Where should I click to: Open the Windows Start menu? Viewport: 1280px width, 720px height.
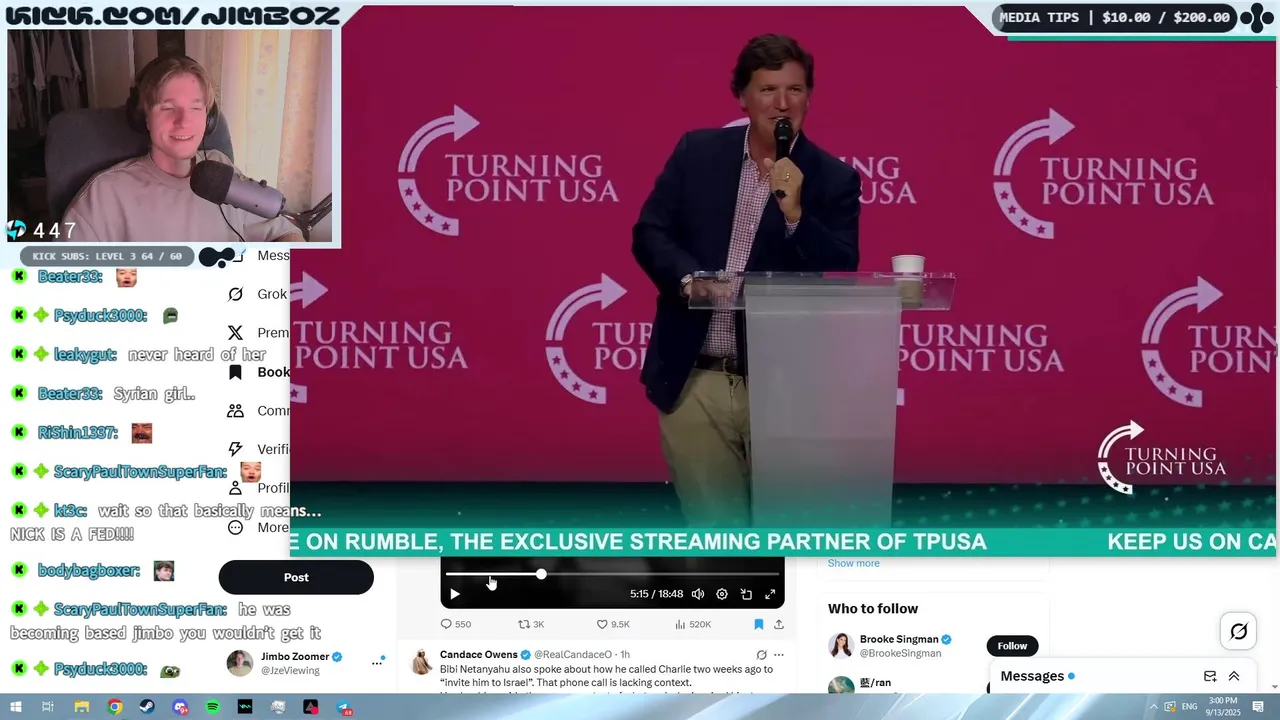pos(16,707)
